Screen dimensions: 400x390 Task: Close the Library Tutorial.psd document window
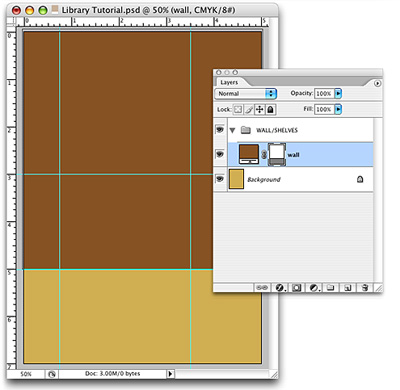tap(16, 10)
